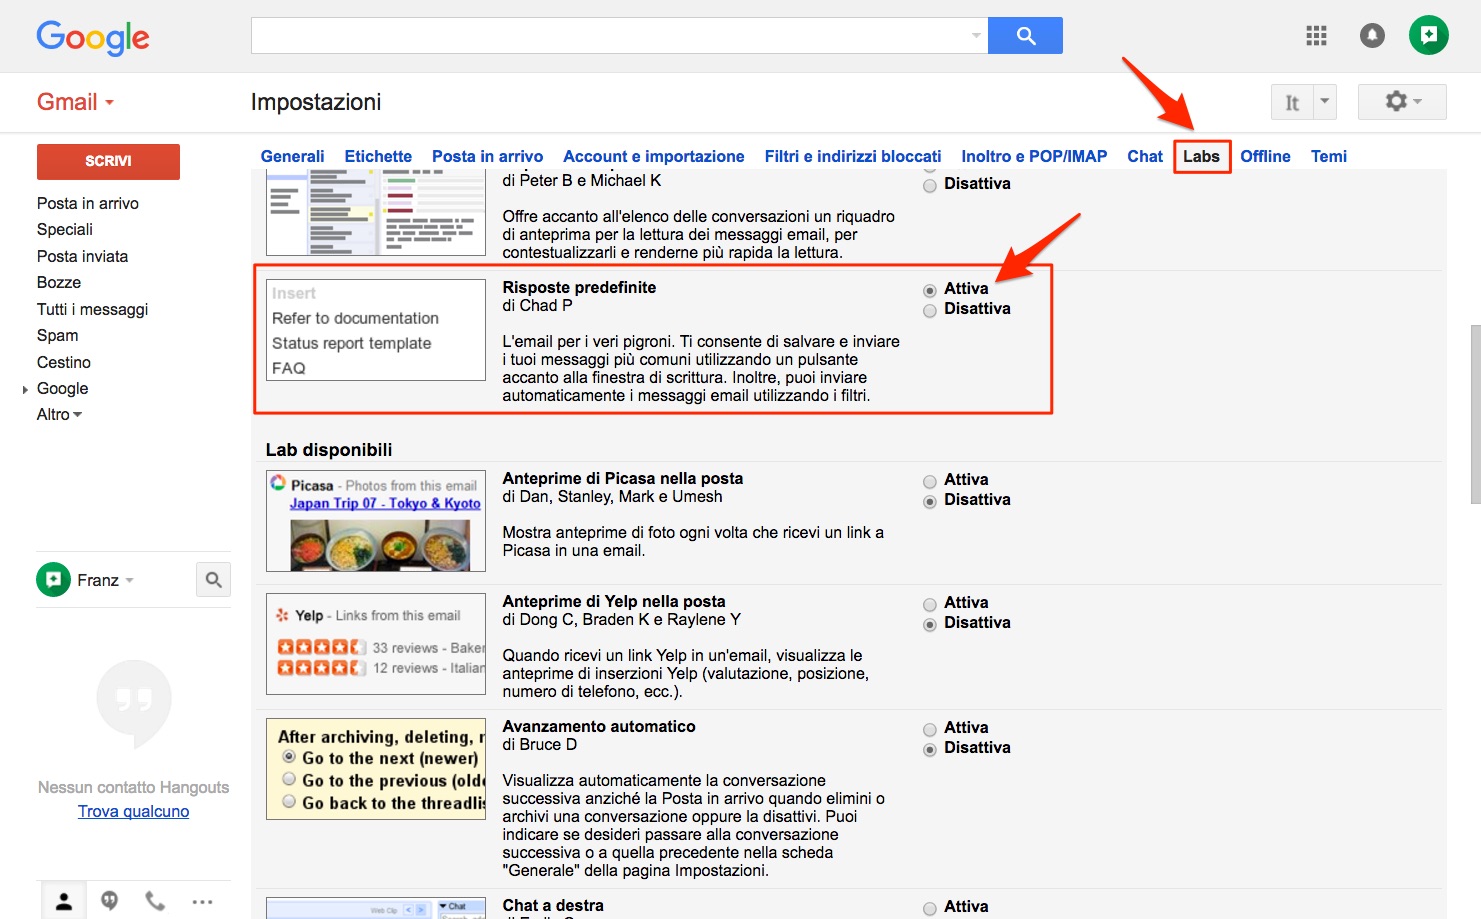Image resolution: width=1481 pixels, height=919 pixels.
Task: Click the Lab disponibili heading
Action: [329, 450]
